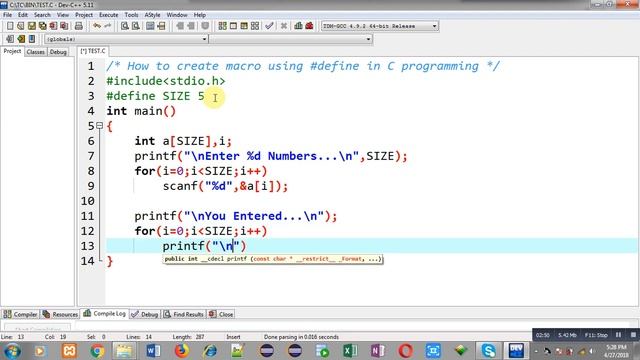Image resolution: width=640 pixels, height=360 pixels.
Task: Select the TEST.C editor tab
Action: pyautogui.click(x=93, y=51)
